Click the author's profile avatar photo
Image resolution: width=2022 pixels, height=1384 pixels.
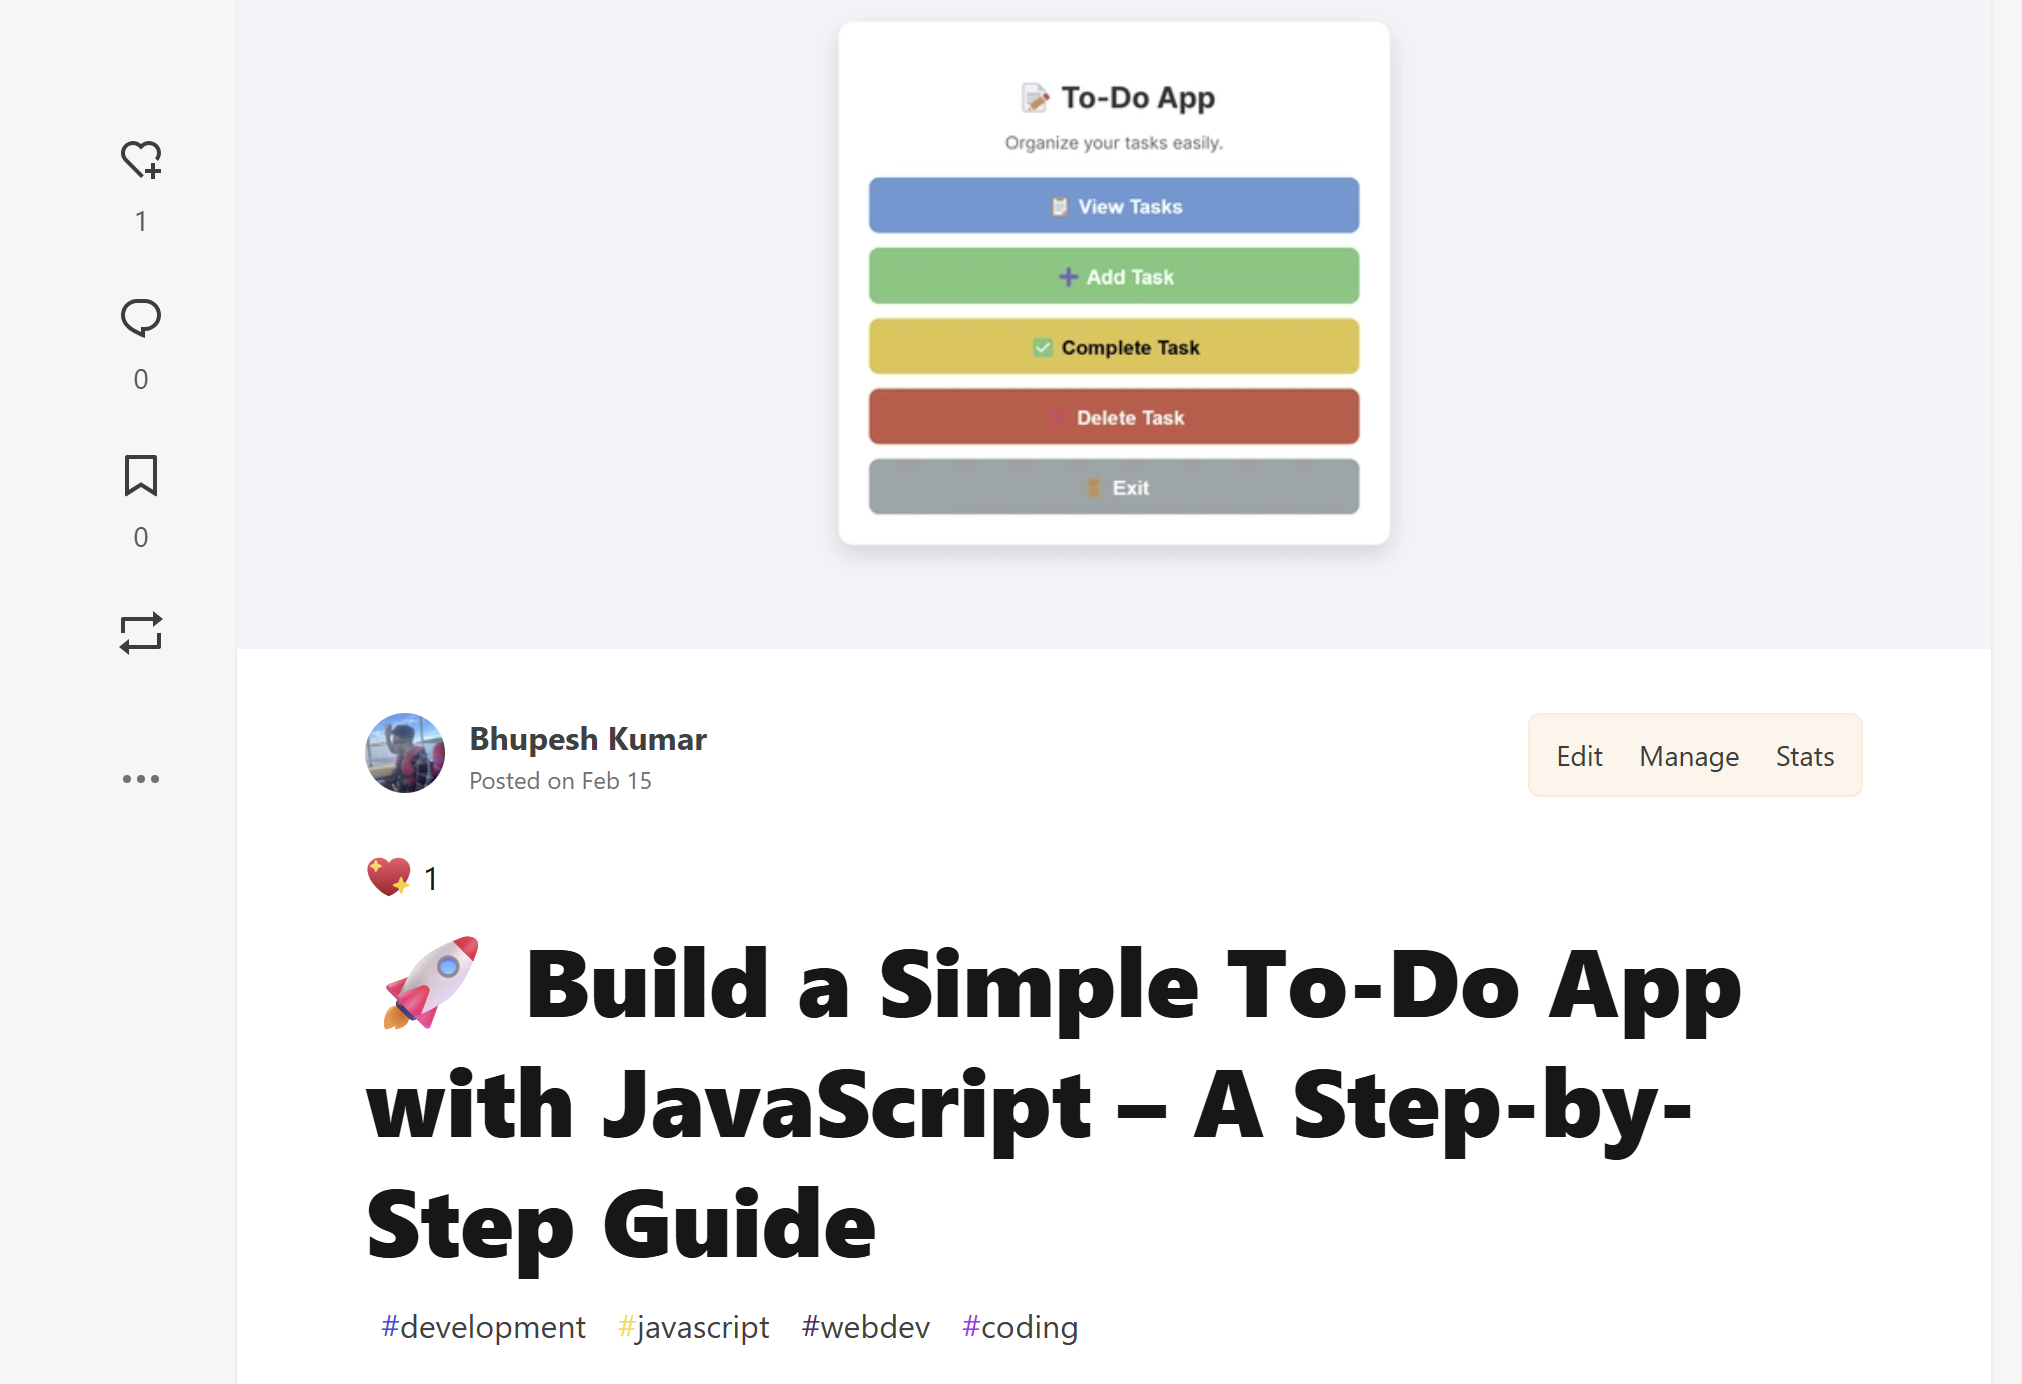click(x=404, y=753)
